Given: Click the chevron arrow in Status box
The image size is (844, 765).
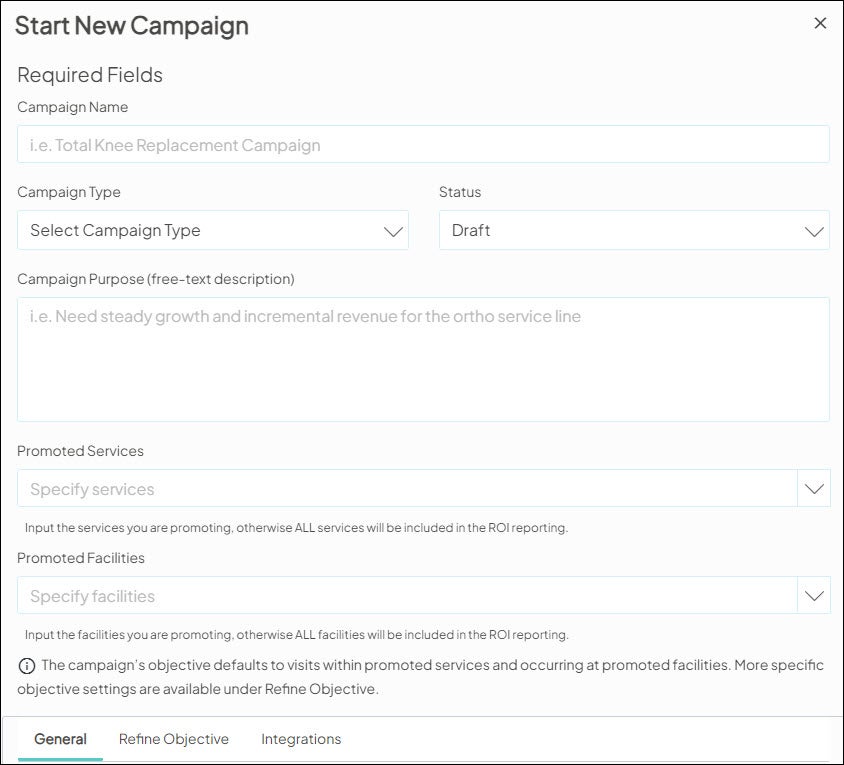Looking at the screenshot, I should pyautogui.click(x=814, y=231).
